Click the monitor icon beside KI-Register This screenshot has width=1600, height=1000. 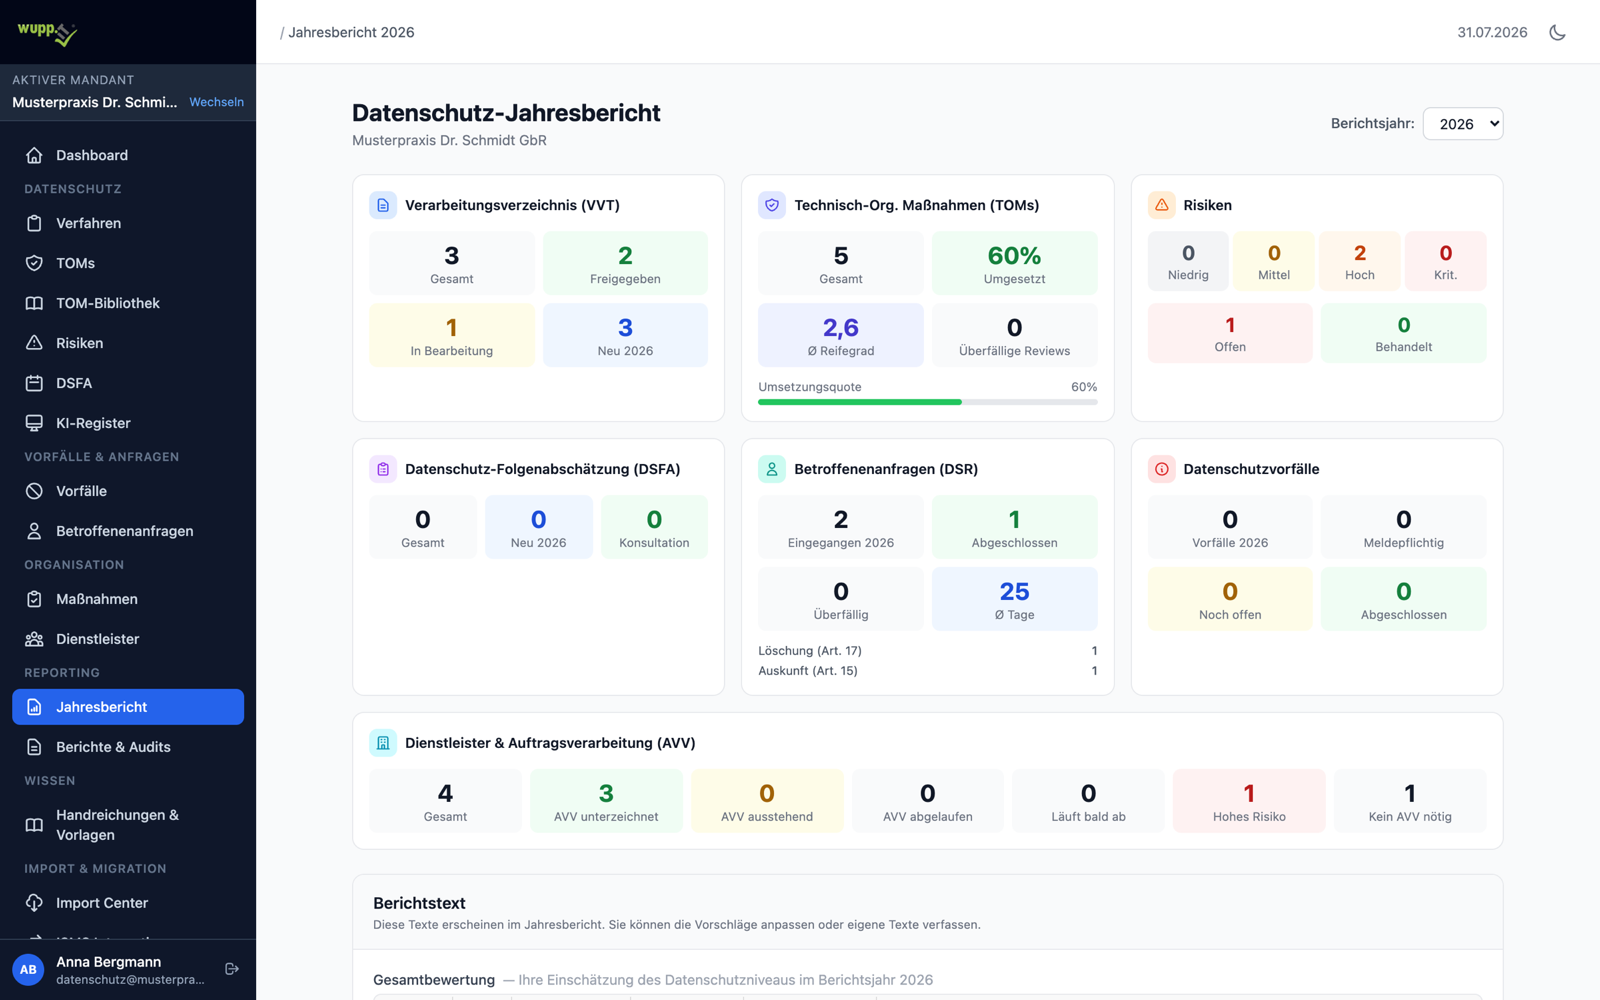(34, 423)
